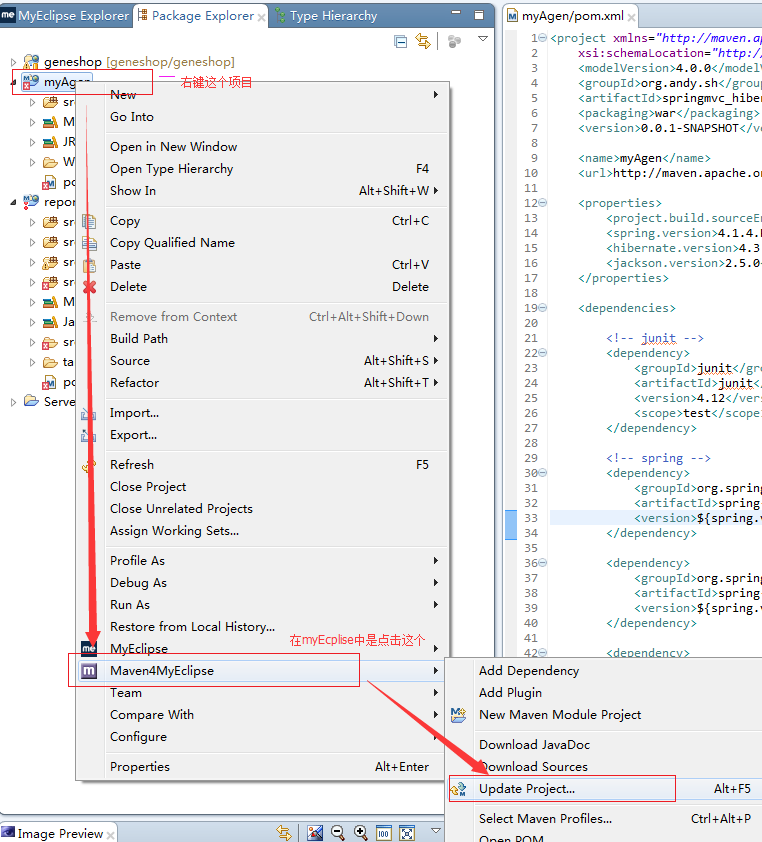Close the Package Explorer tab

point(262,17)
